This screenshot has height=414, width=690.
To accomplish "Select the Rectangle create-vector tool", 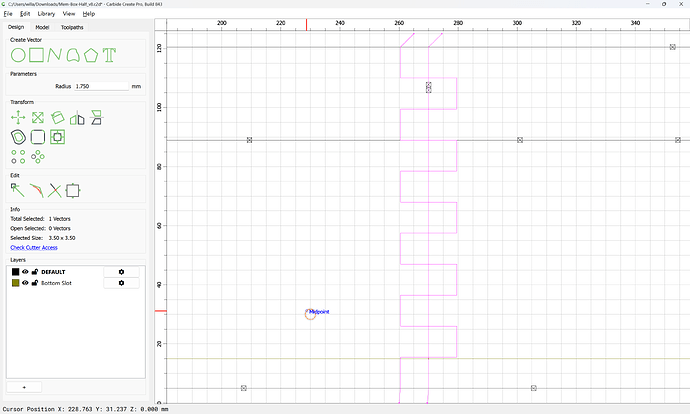I will coord(37,55).
